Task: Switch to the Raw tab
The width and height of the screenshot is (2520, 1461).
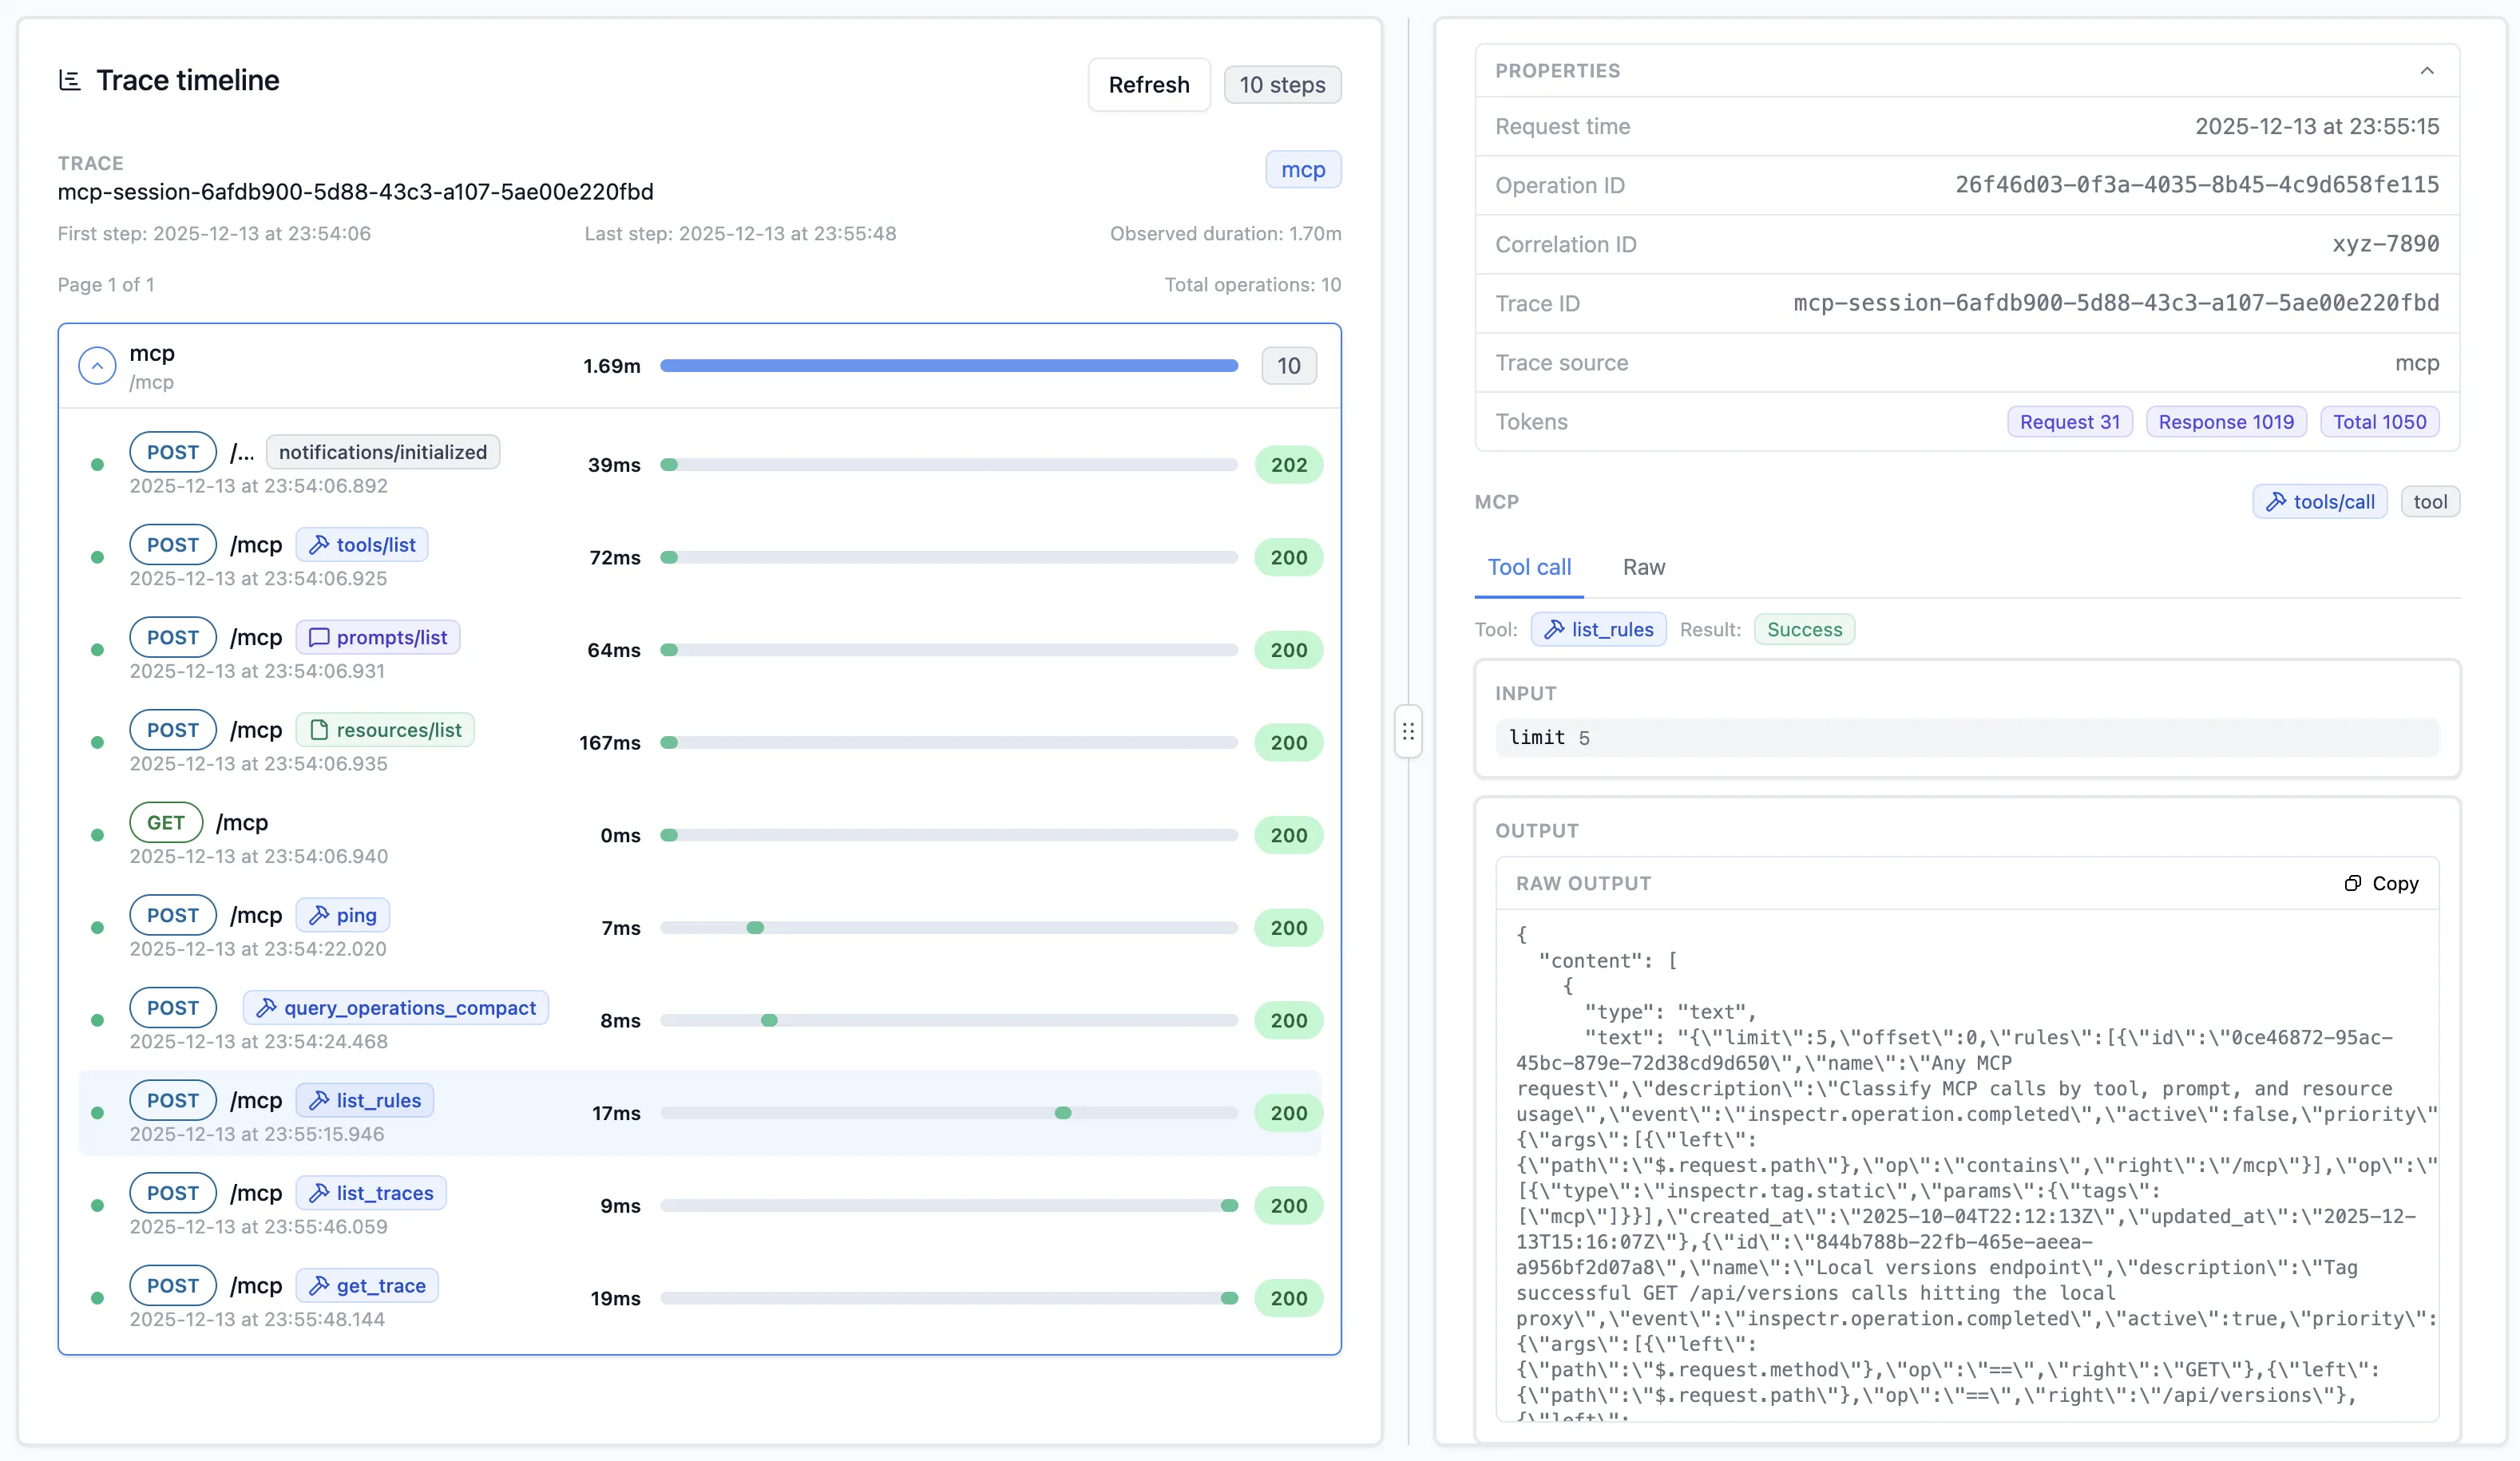Action: pyautogui.click(x=1644, y=567)
